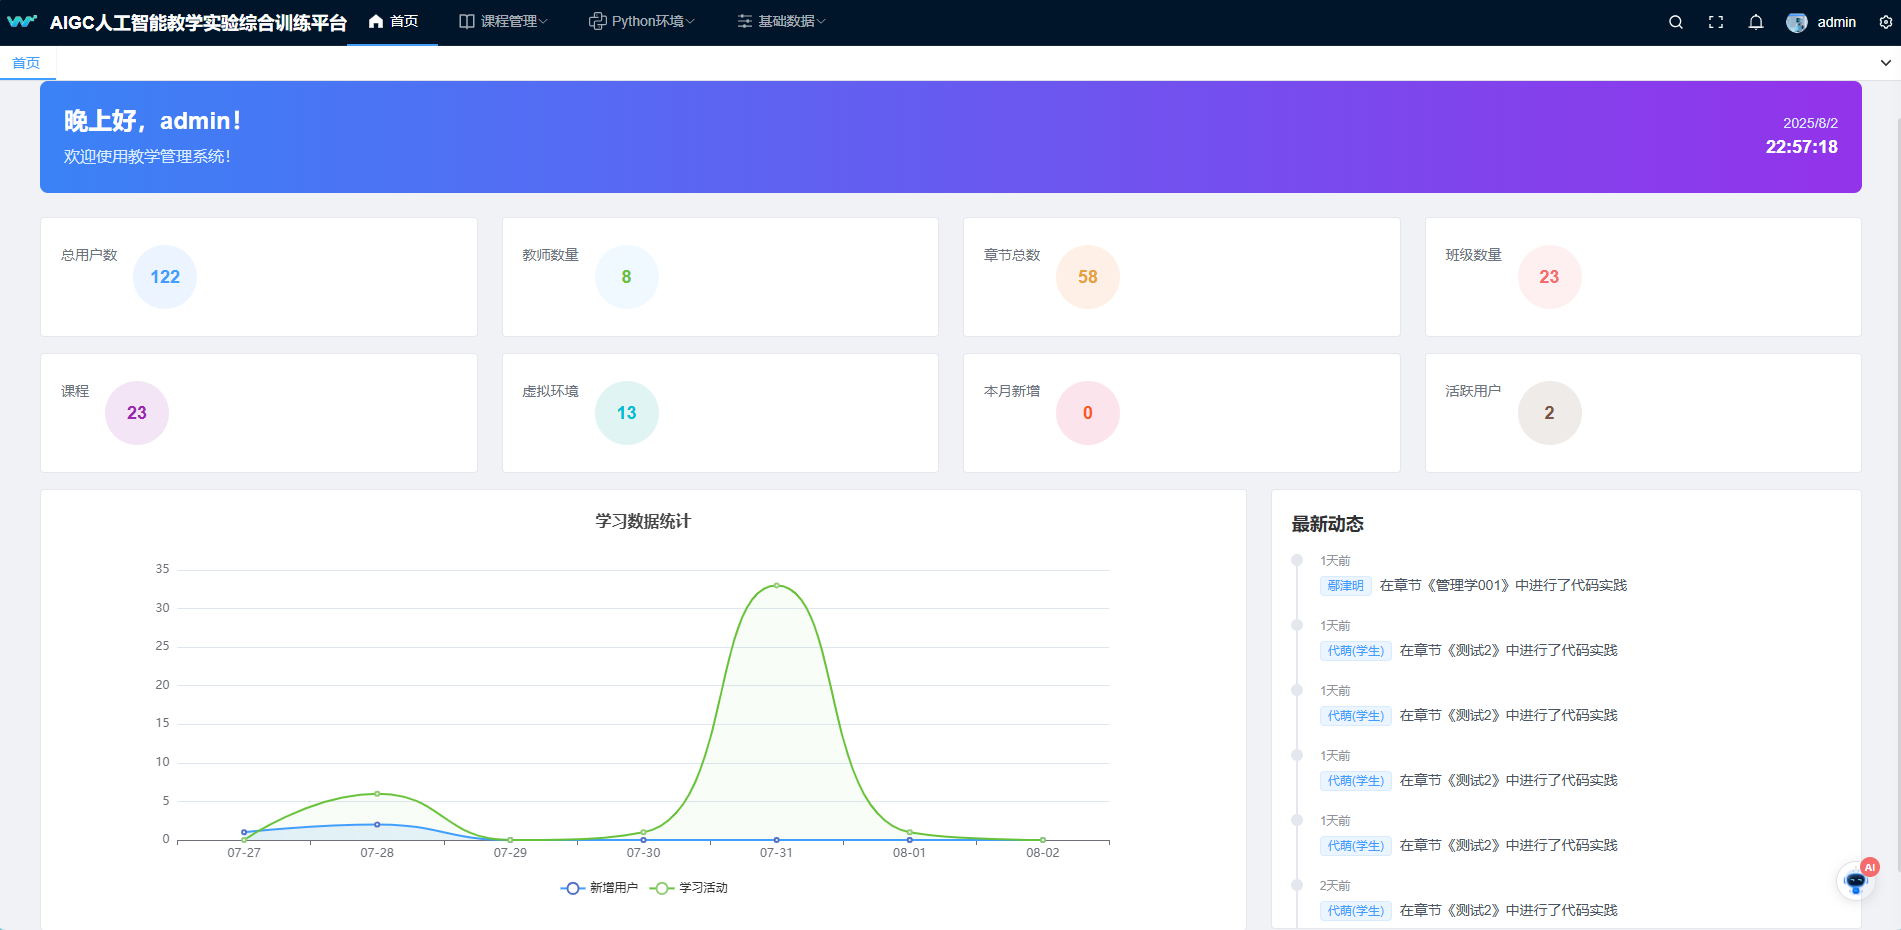
Task: Click the 07-31 peak data point
Action: 776,585
